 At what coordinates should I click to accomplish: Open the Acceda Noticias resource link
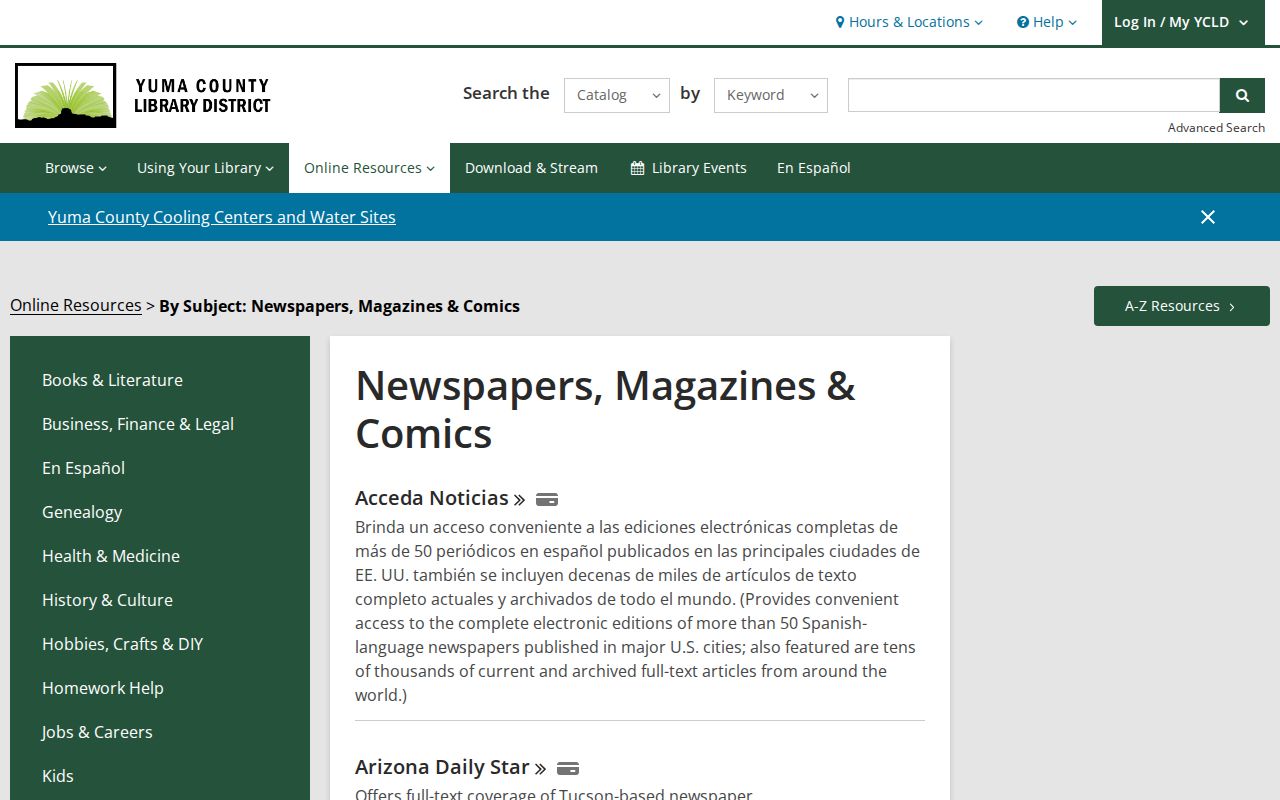click(440, 498)
